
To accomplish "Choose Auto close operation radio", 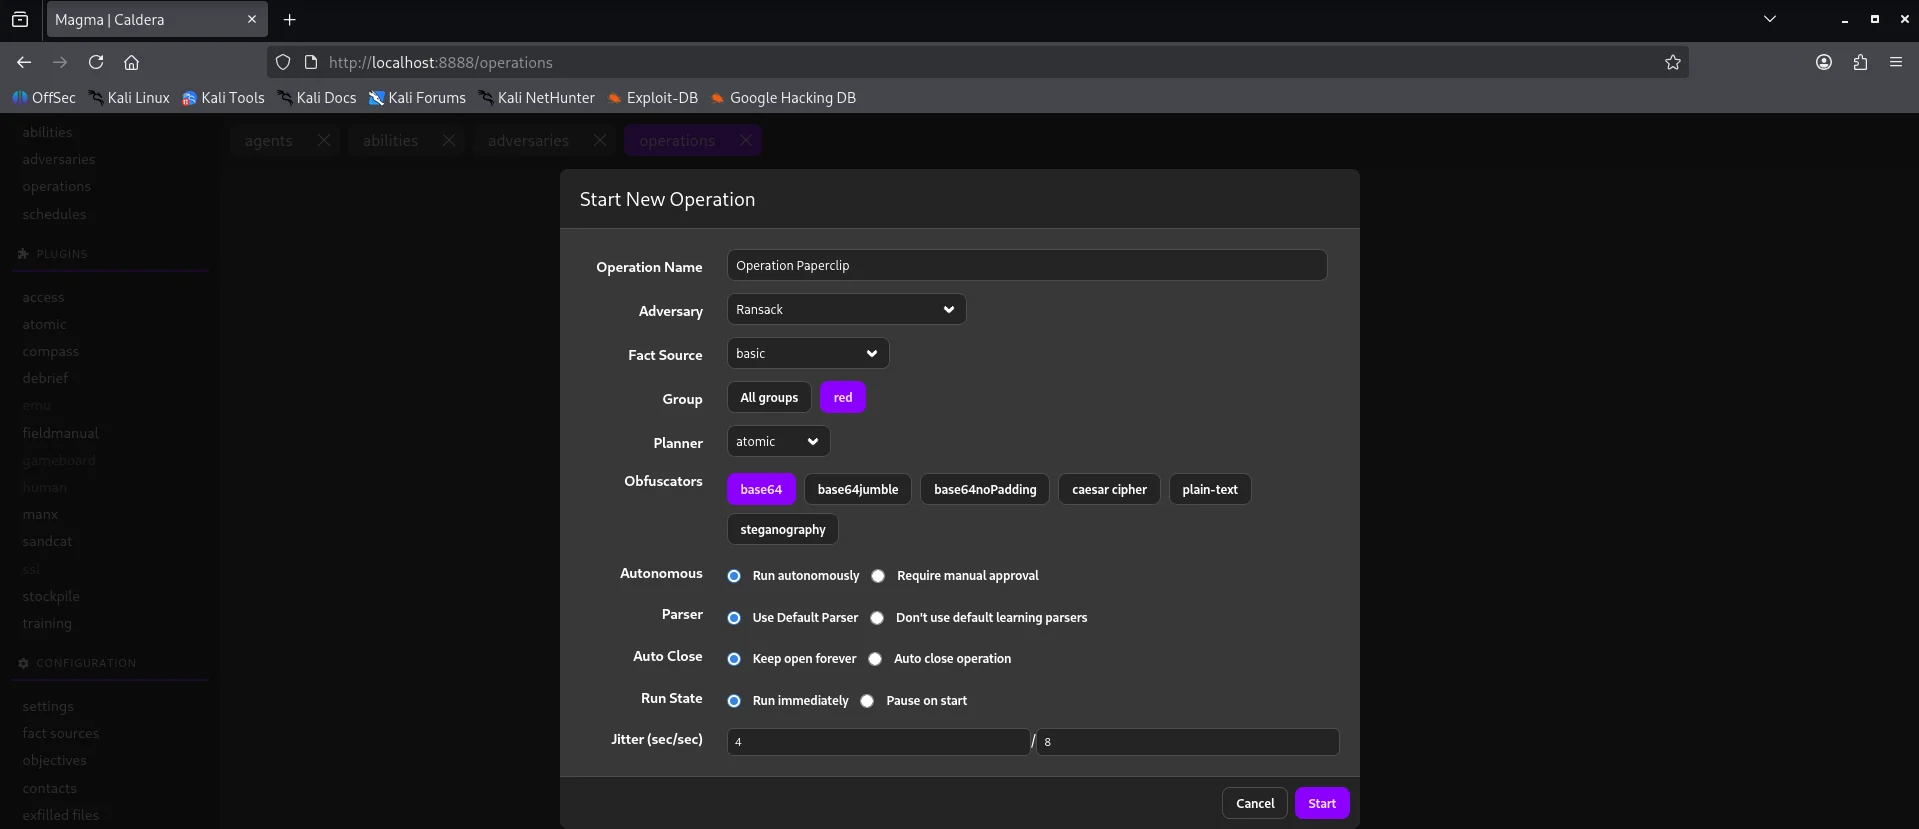I will click(875, 659).
